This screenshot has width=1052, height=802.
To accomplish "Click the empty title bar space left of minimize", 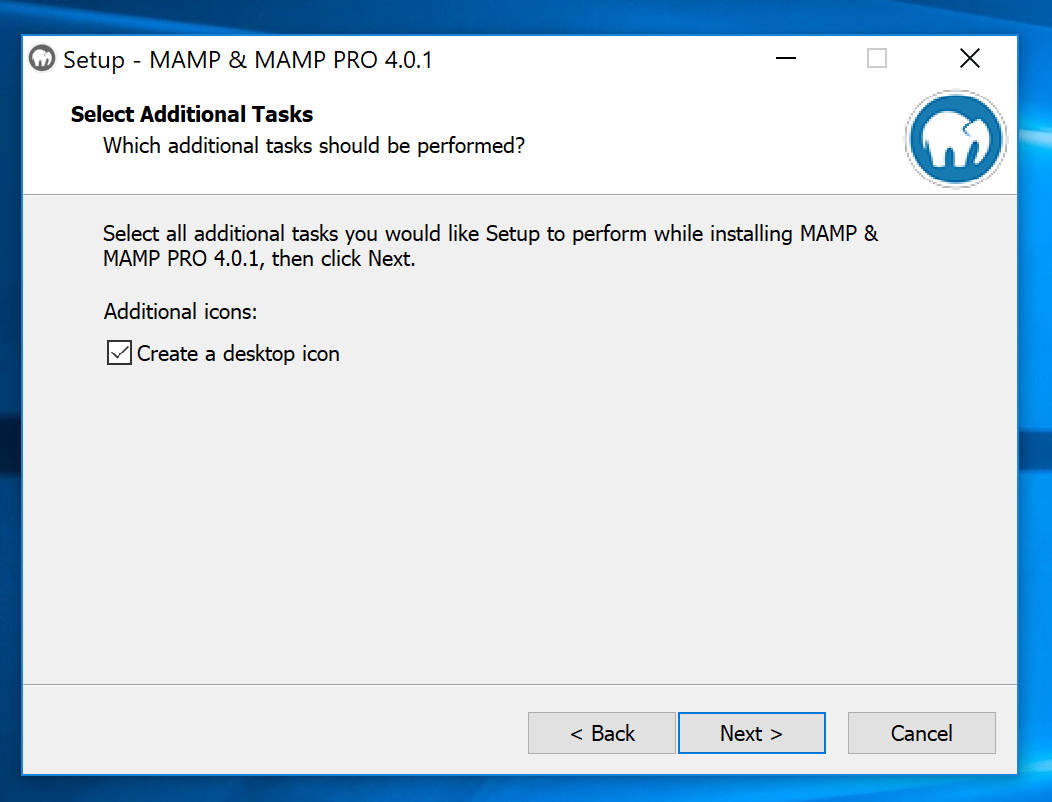I will click(600, 59).
